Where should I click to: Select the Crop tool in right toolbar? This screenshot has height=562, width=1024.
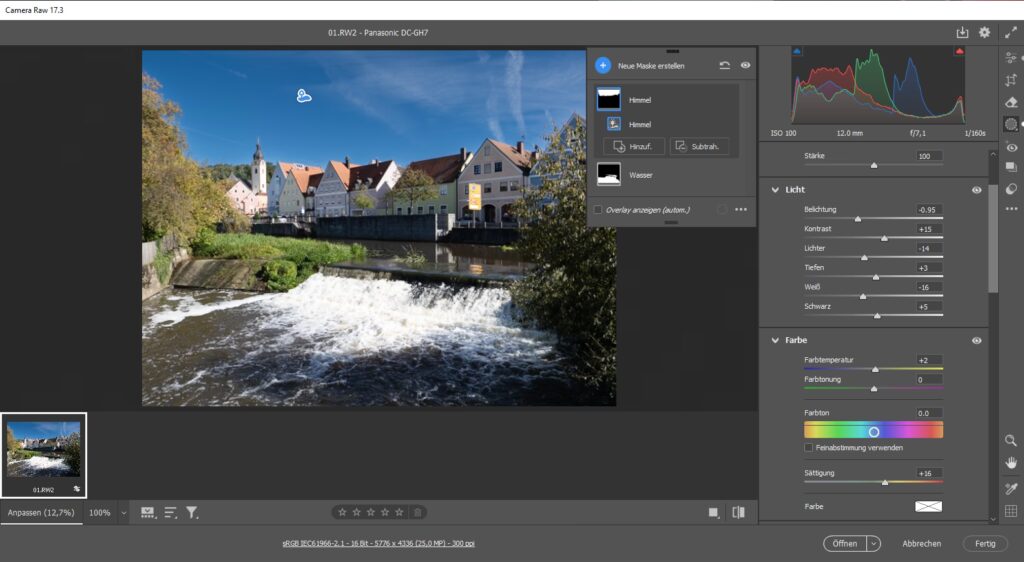coord(1011,80)
